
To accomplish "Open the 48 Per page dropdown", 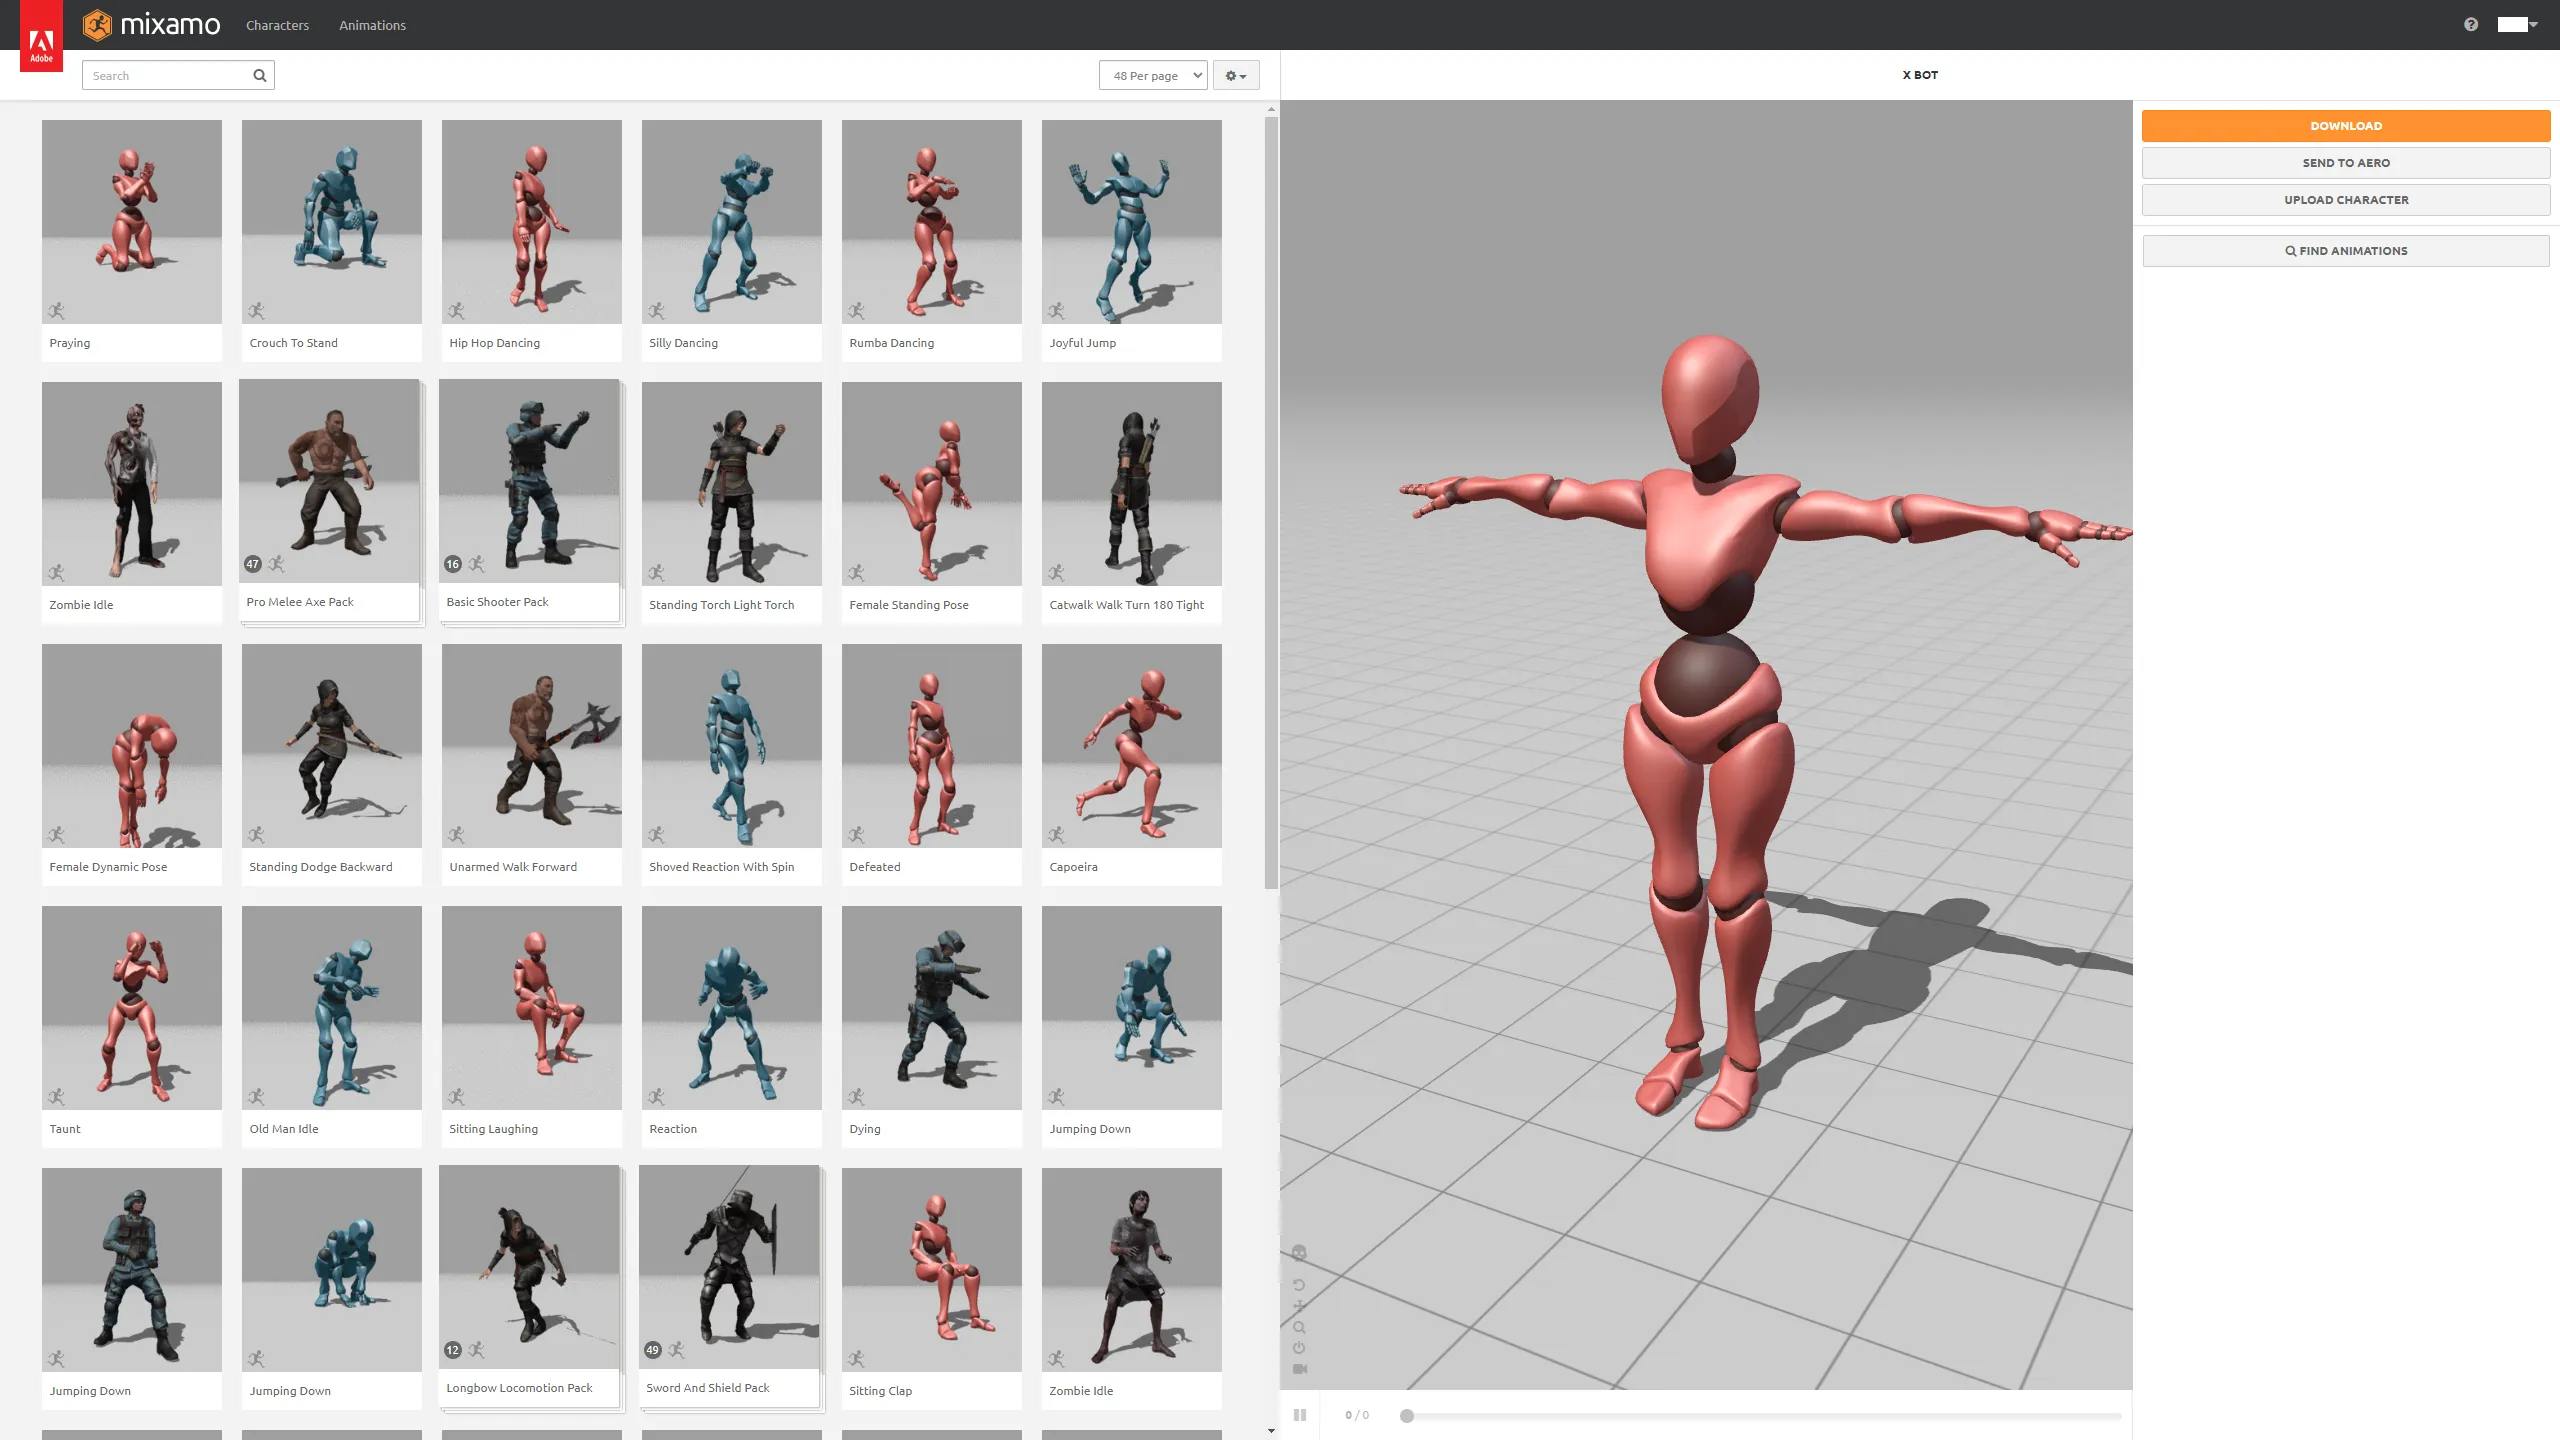I will pyautogui.click(x=1153, y=75).
